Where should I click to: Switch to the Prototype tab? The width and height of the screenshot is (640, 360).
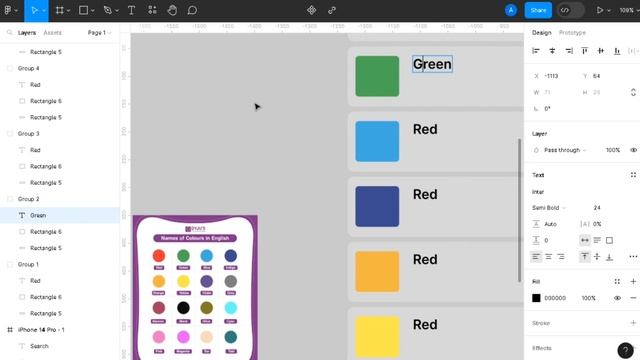[x=572, y=33]
